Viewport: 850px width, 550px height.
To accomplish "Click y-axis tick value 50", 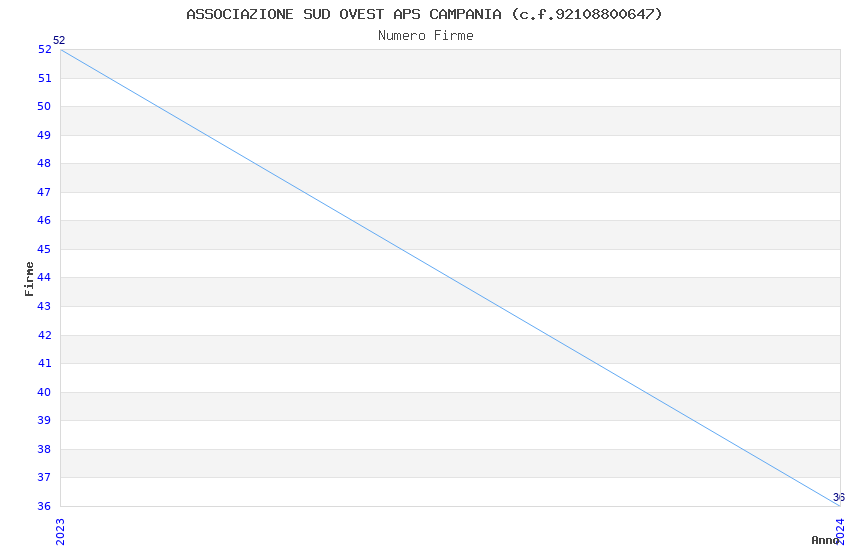I will click(x=44, y=106).
